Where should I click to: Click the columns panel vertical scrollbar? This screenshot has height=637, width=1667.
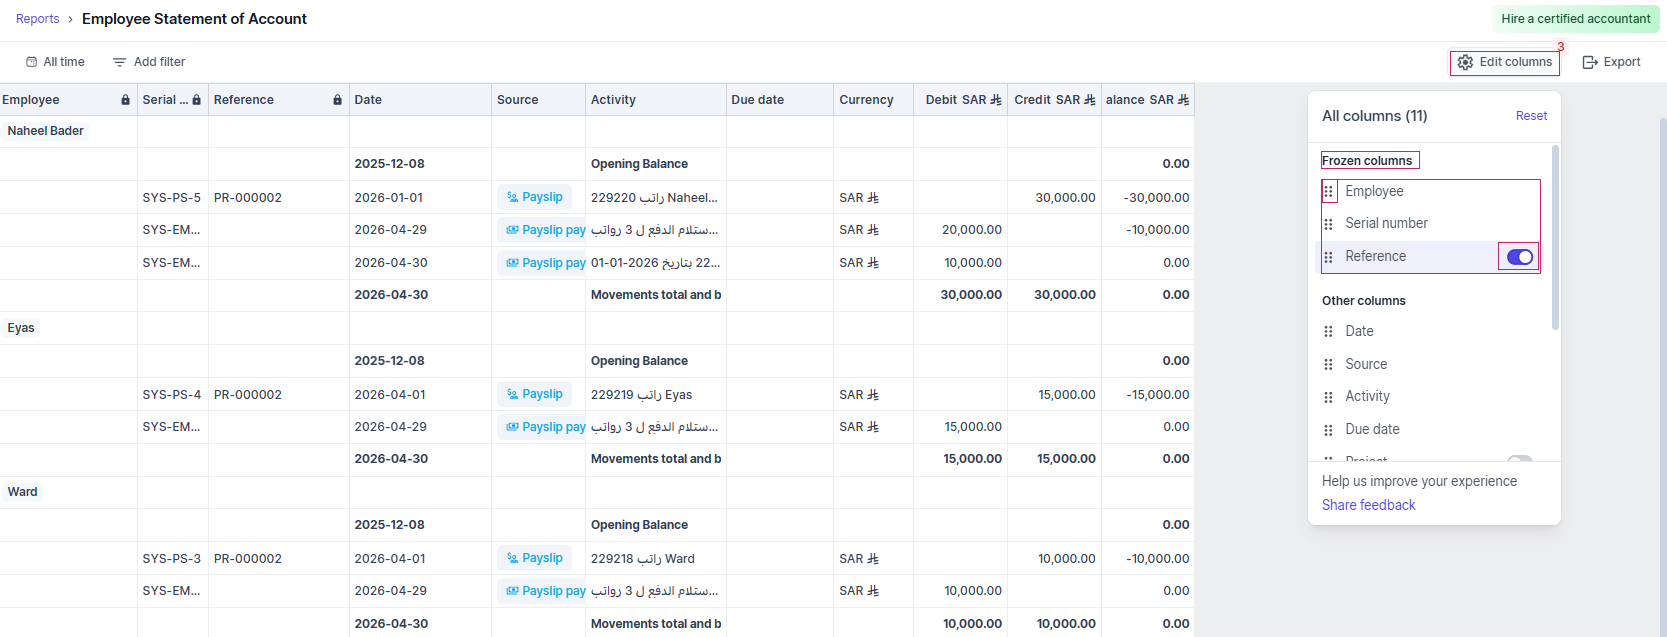[x=1555, y=237]
